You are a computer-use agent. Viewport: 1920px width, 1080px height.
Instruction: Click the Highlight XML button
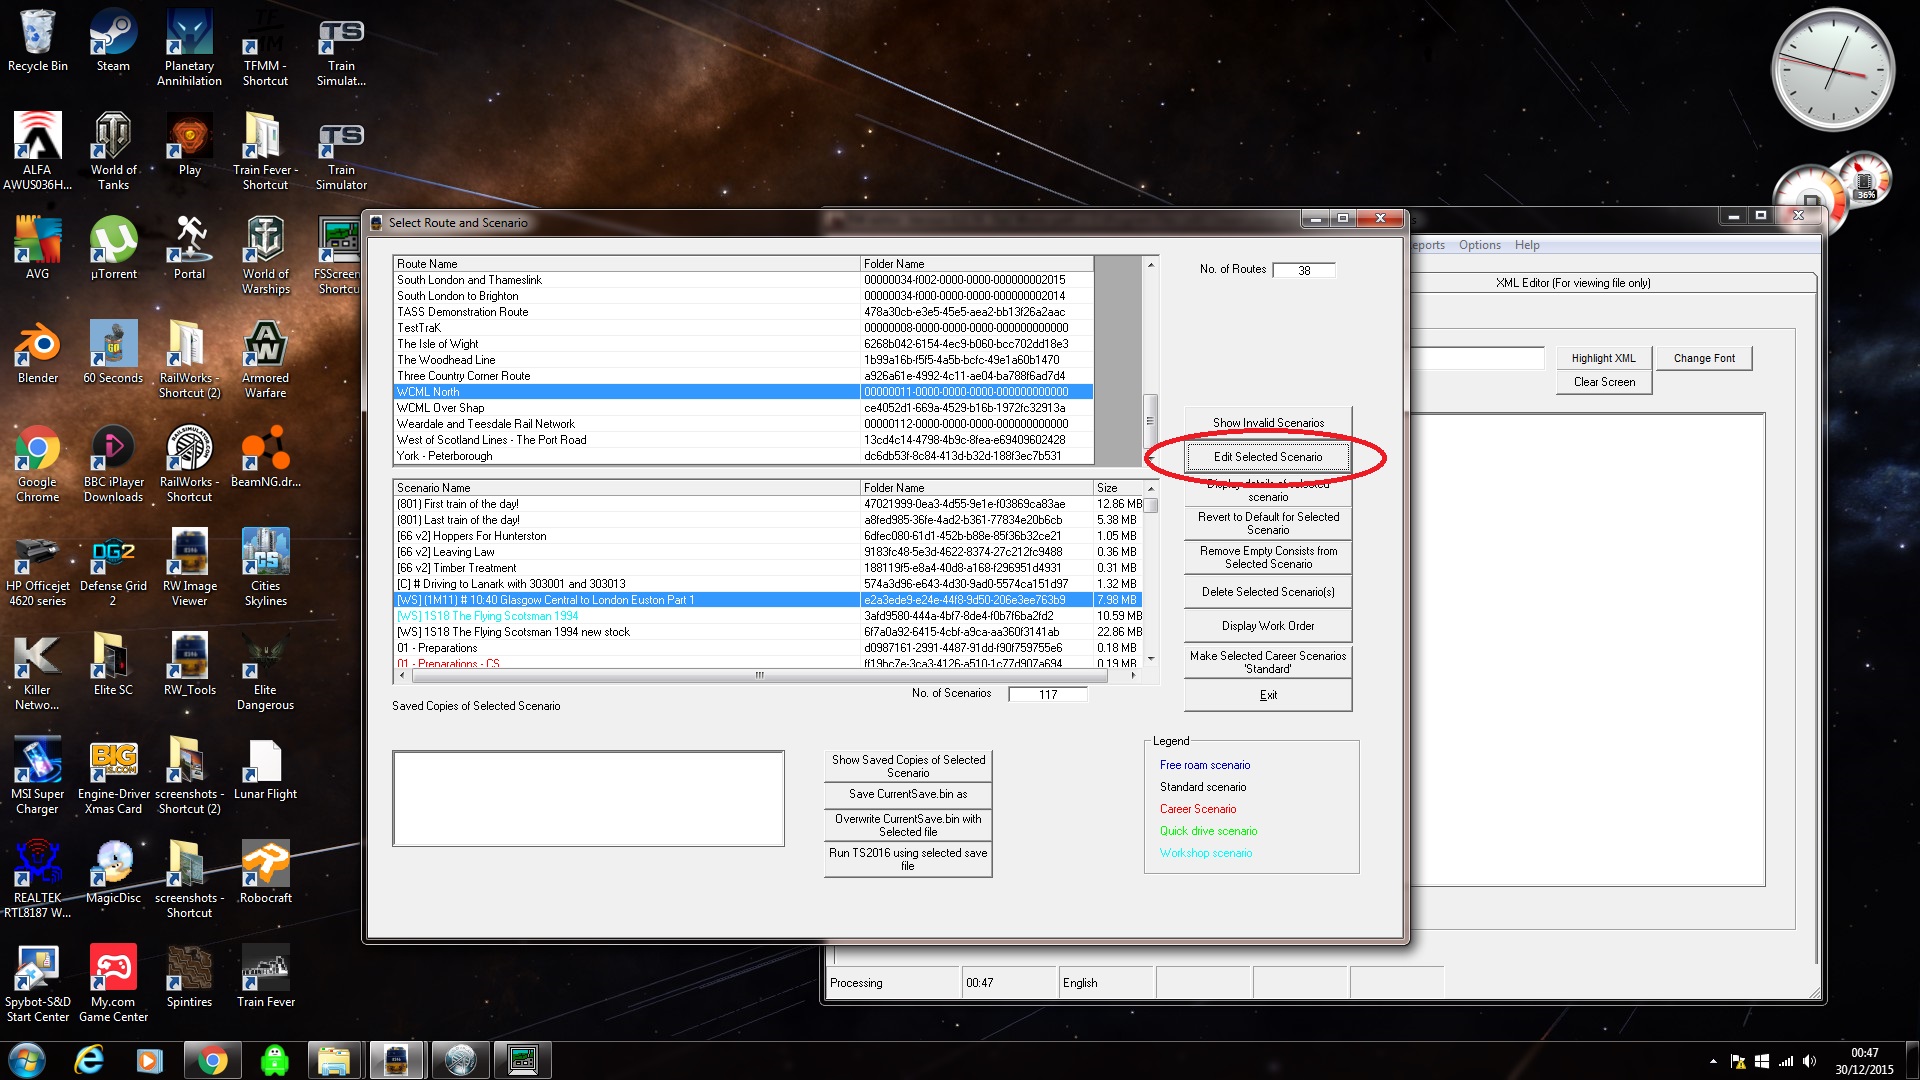[1603, 358]
